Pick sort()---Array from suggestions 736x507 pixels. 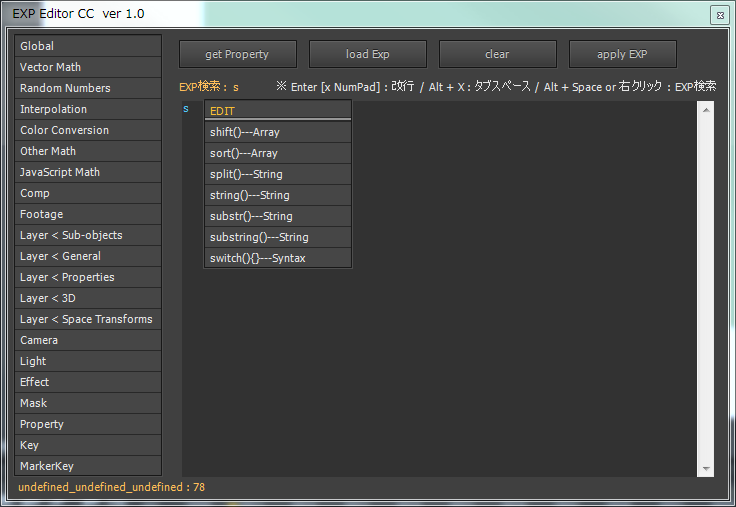278,154
